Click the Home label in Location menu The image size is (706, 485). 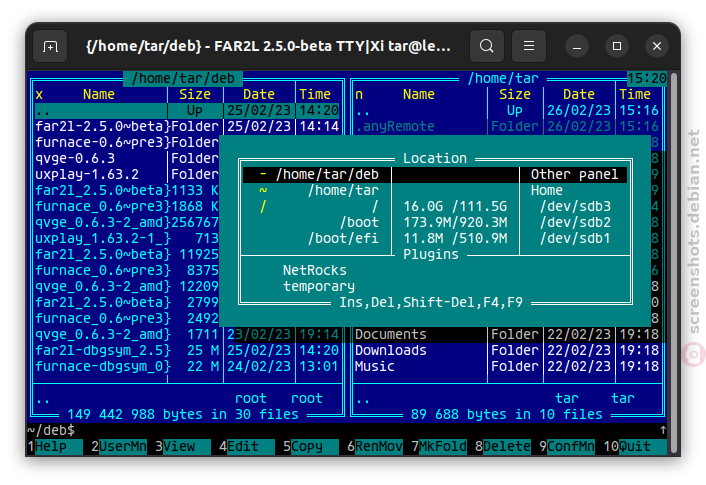coord(547,190)
